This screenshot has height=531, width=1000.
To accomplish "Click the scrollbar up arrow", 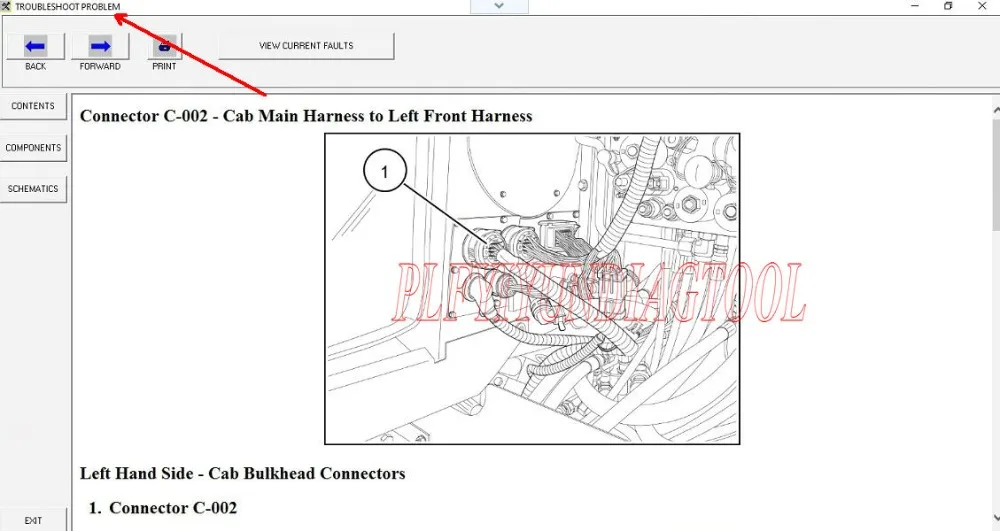I will tap(996, 110).
